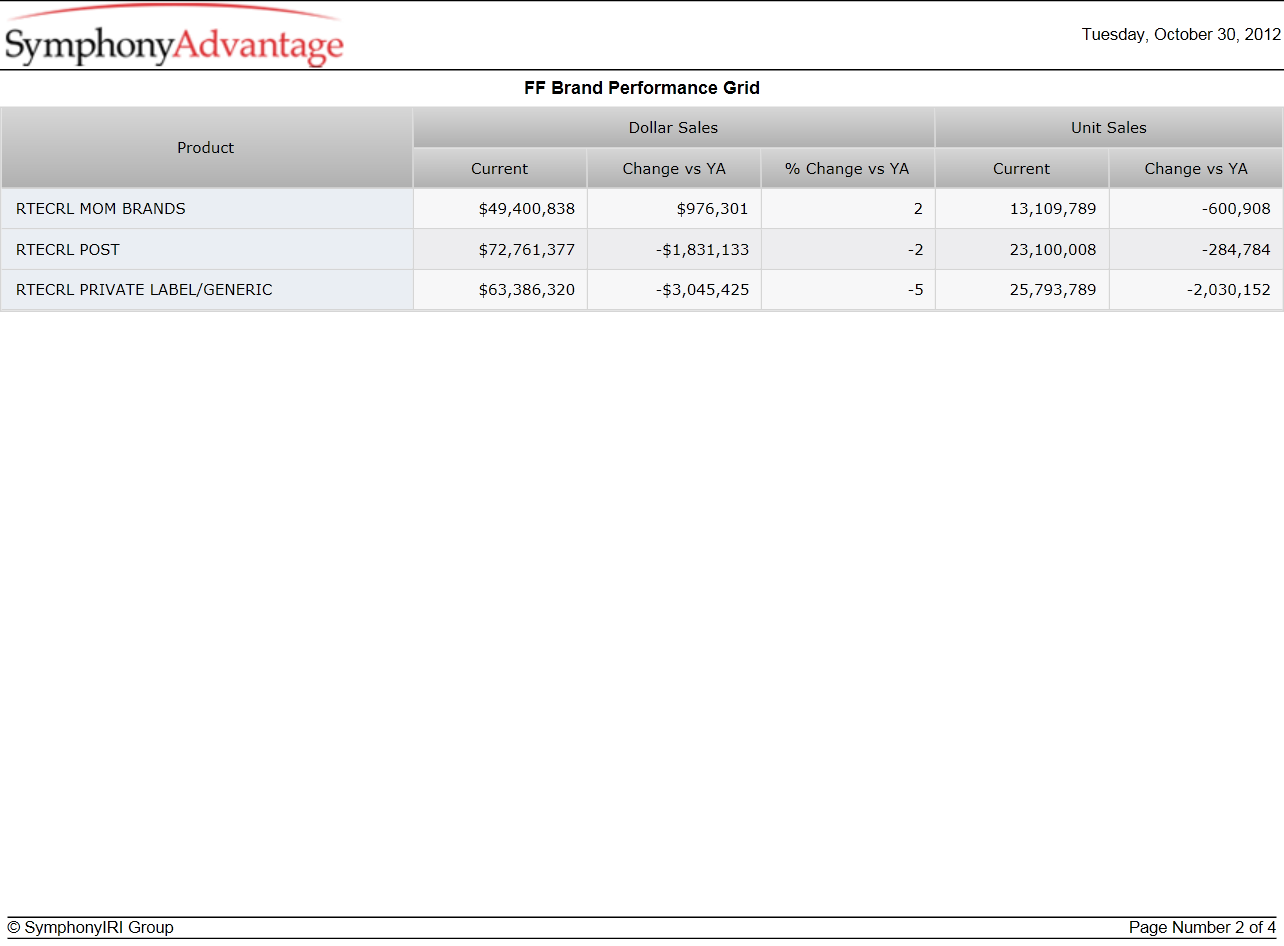The height and width of the screenshot is (946, 1284).
Task: Click the Current header under Unit Sales
Action: (x=1022, y=168)
